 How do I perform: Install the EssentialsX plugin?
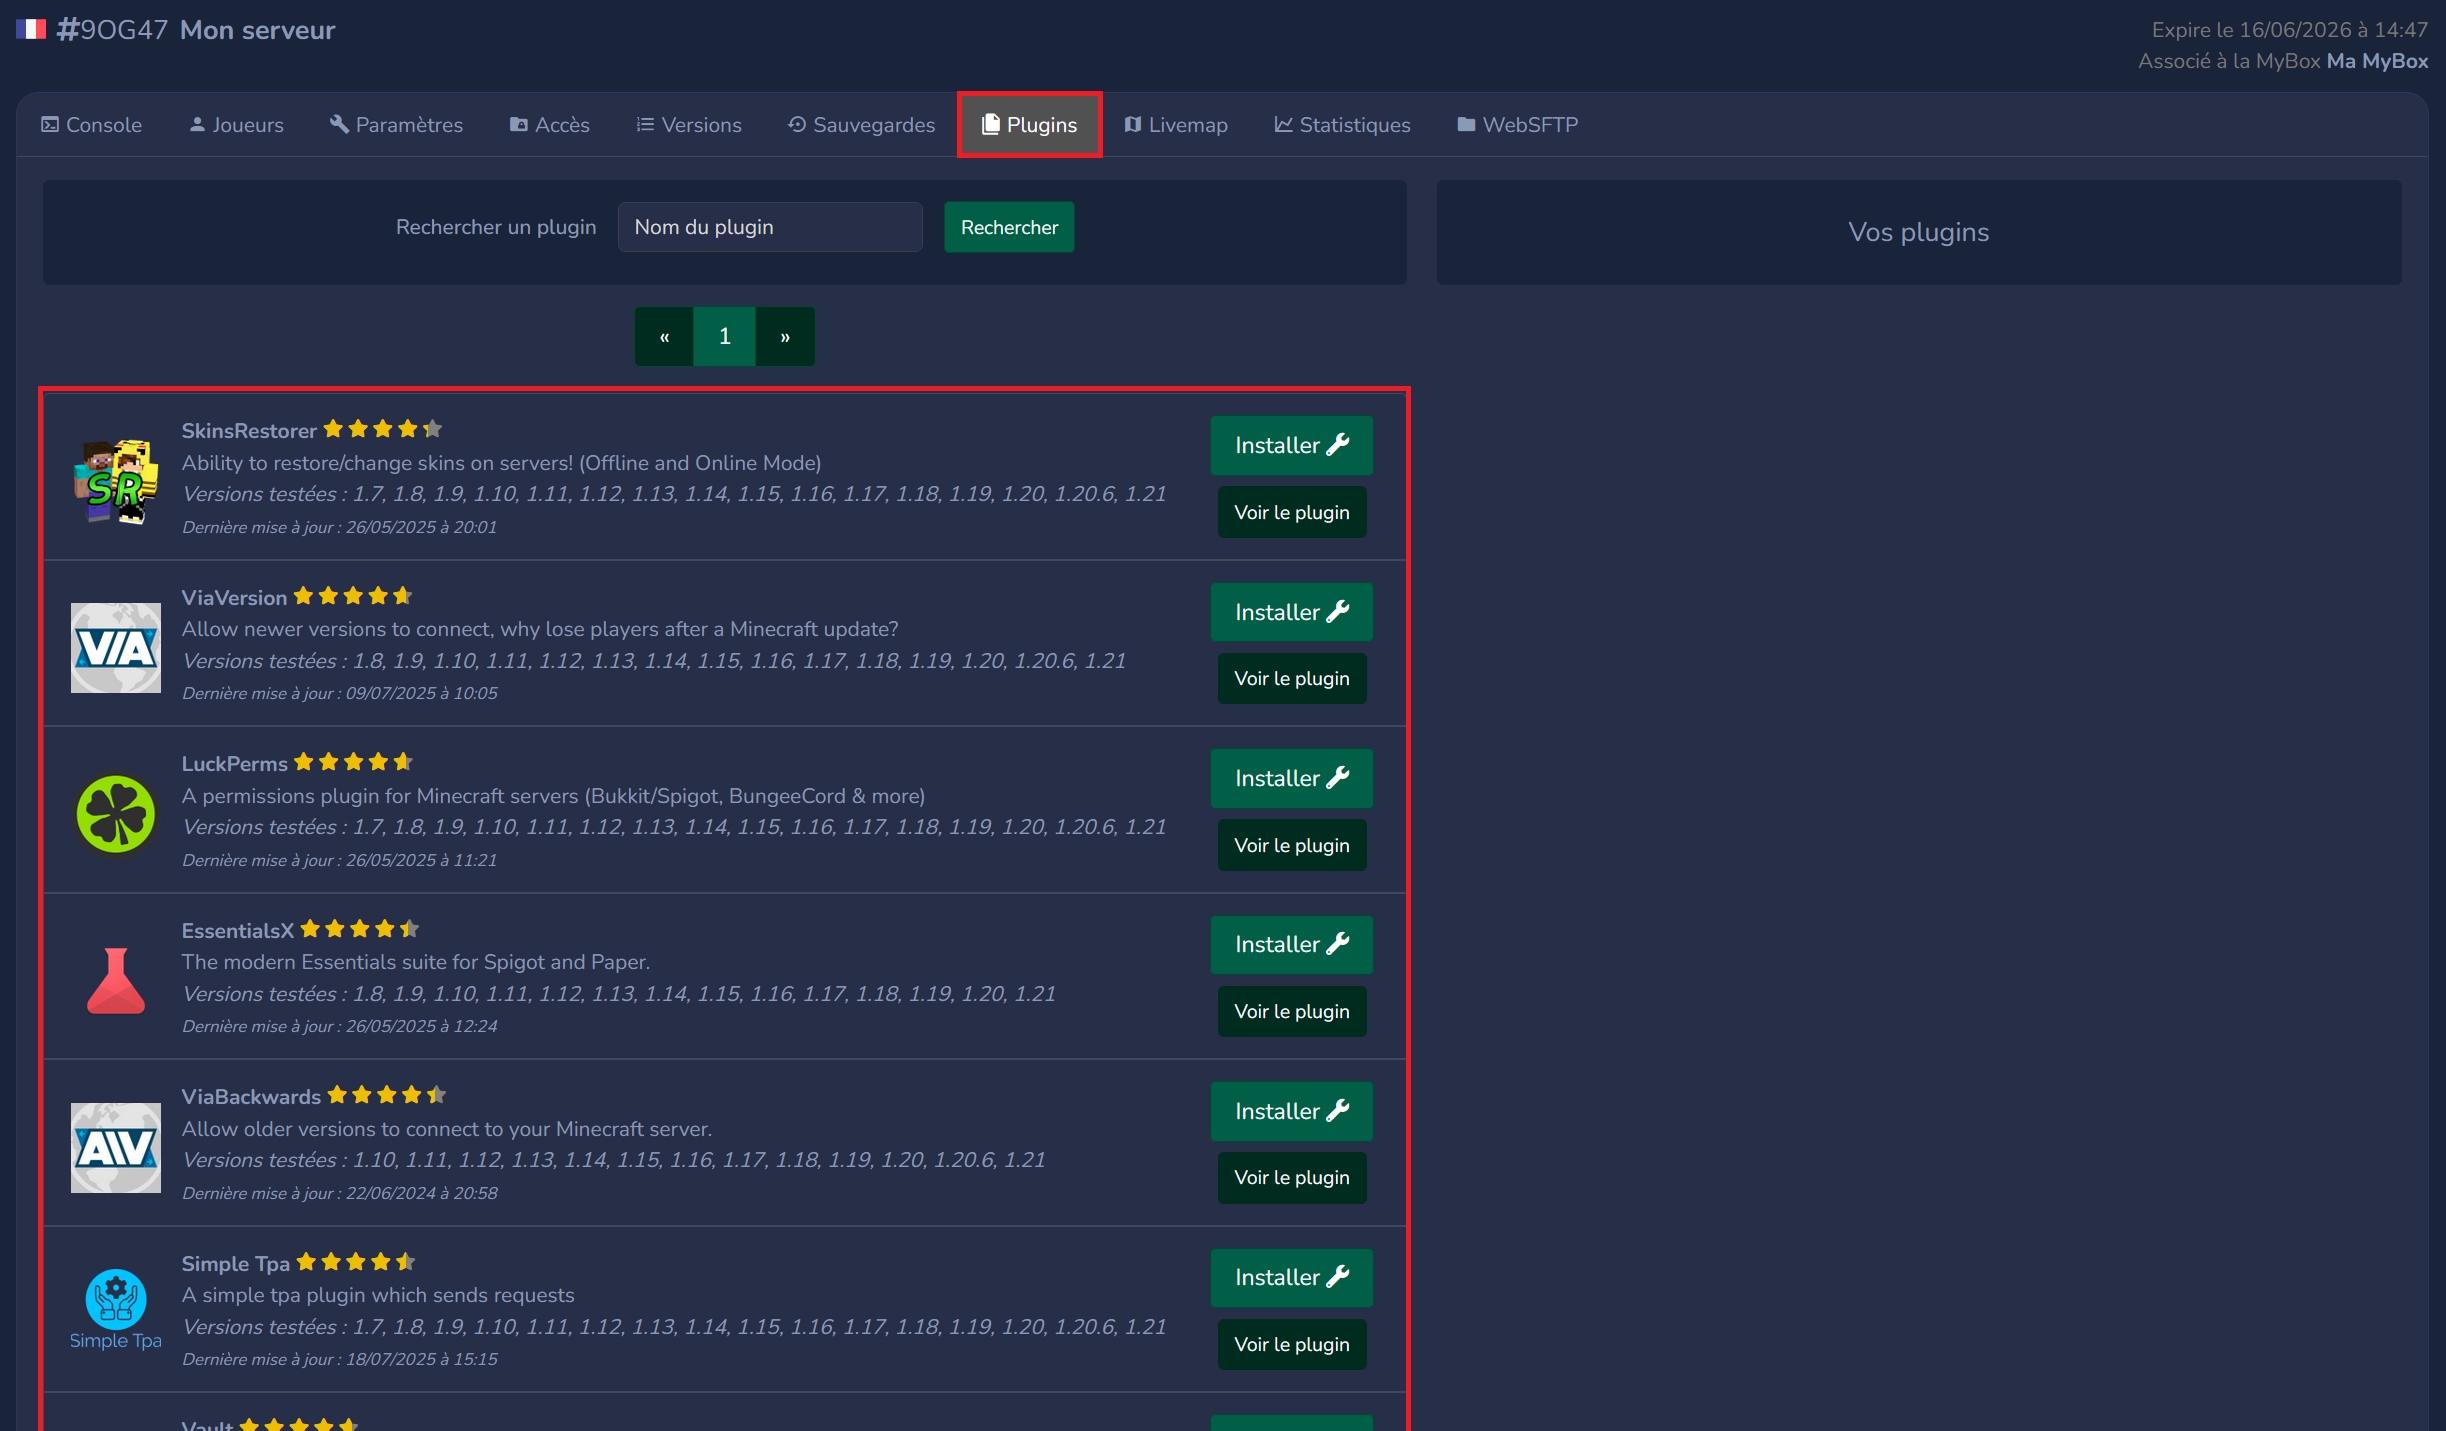pos(1291,945)
